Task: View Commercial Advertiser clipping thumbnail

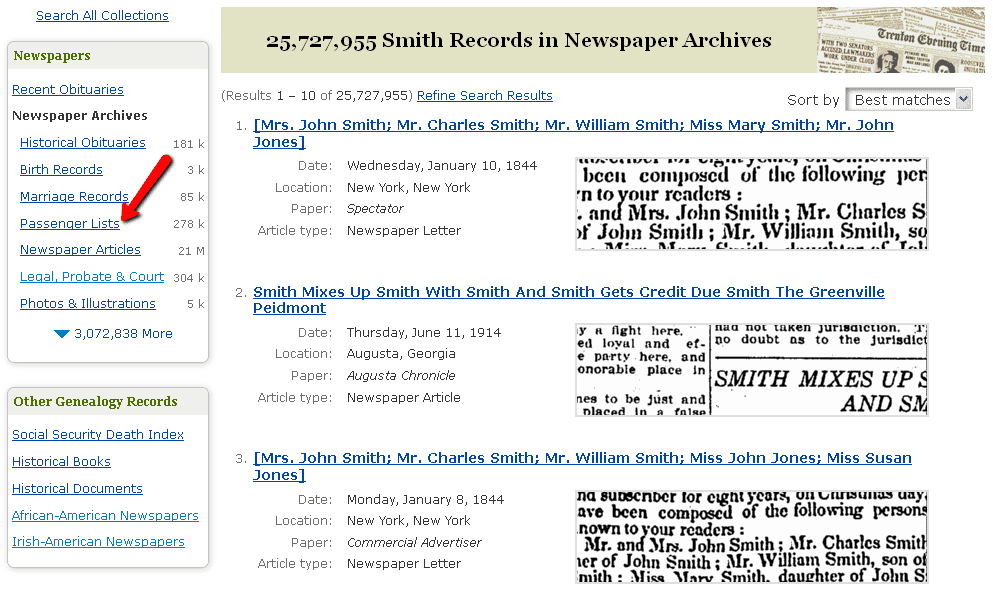Action: (751, 536)
